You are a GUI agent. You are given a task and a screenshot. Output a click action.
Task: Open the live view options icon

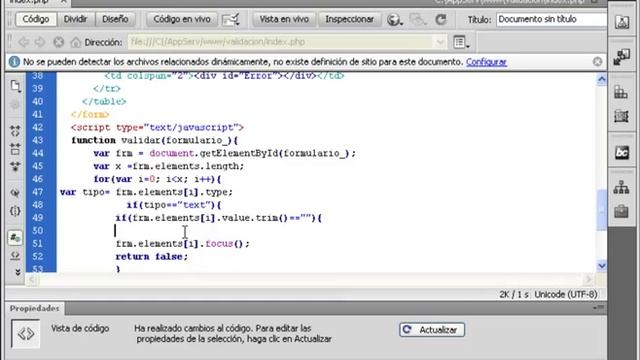coord(231,19)
